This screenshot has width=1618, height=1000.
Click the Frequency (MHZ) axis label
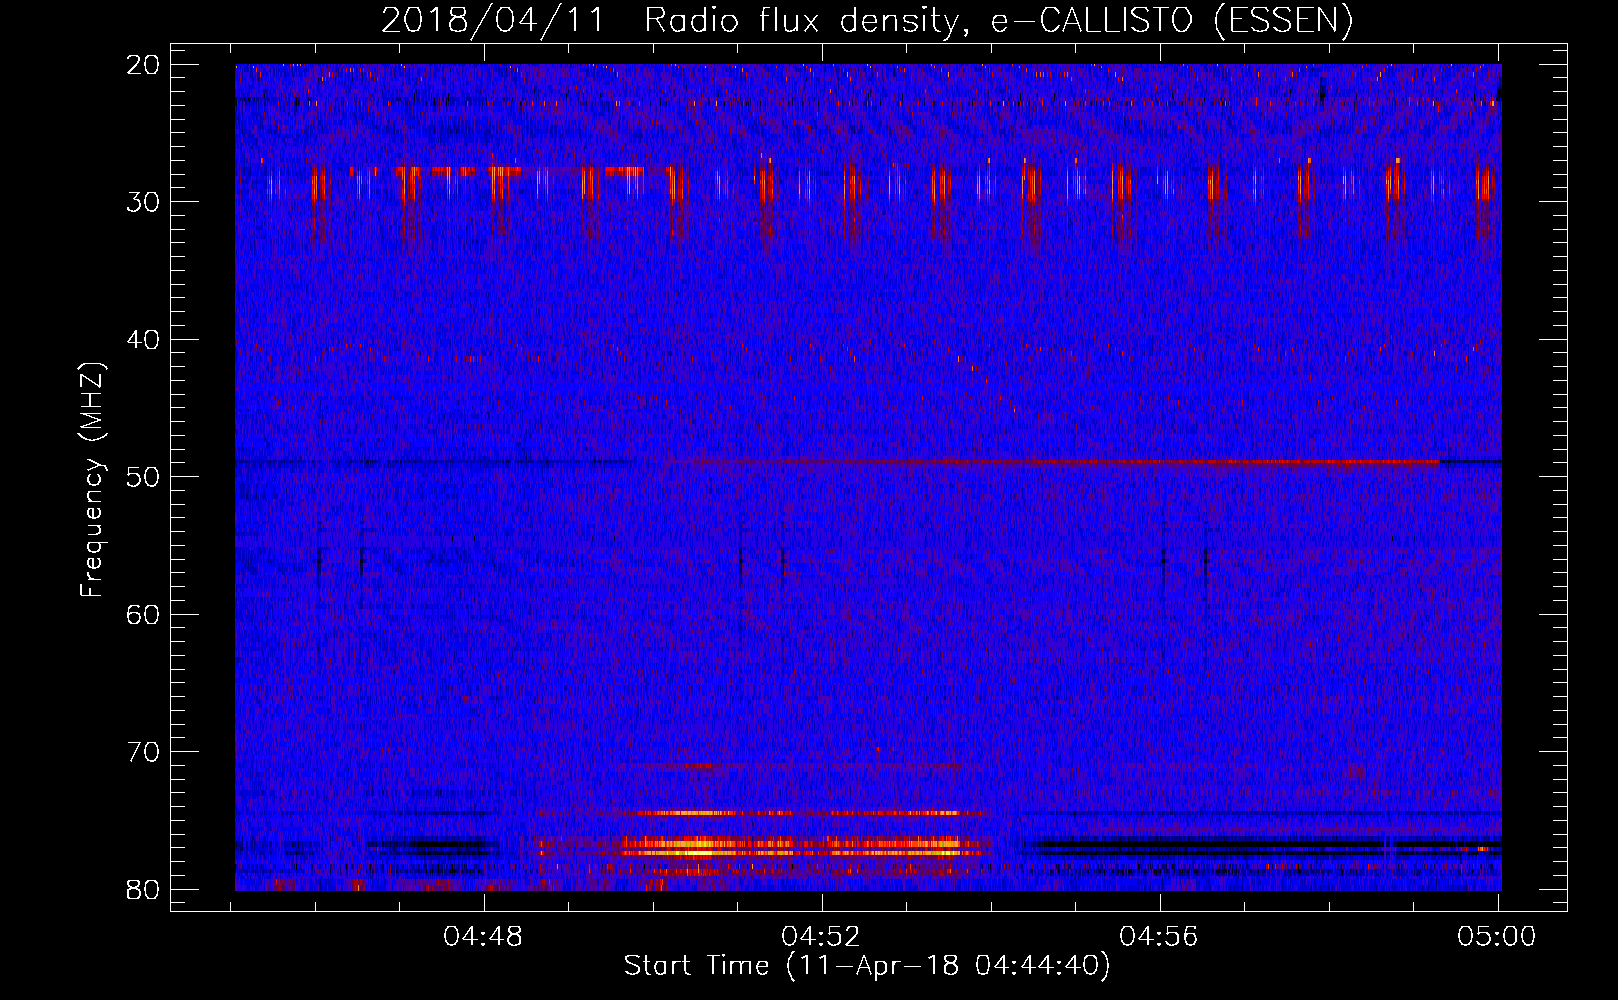(x=92, y=480)
